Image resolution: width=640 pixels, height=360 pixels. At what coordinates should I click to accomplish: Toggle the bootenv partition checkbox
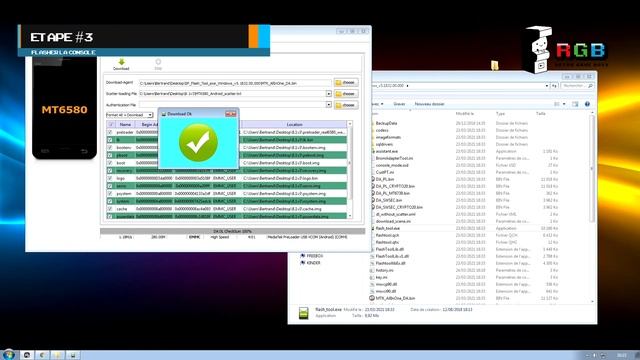[110, 147]
